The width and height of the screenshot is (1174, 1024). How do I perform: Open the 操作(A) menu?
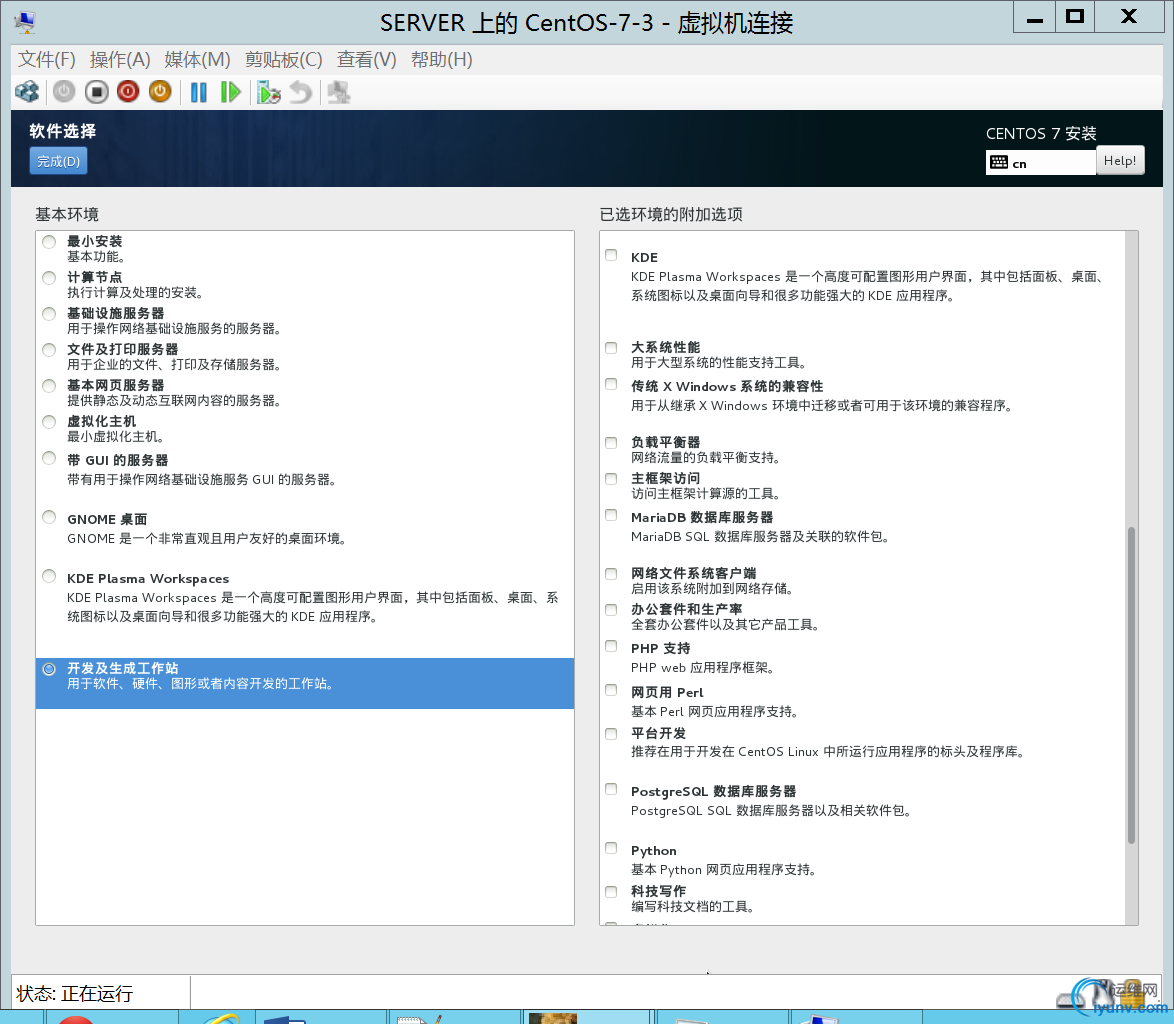[x=120, y=59]
